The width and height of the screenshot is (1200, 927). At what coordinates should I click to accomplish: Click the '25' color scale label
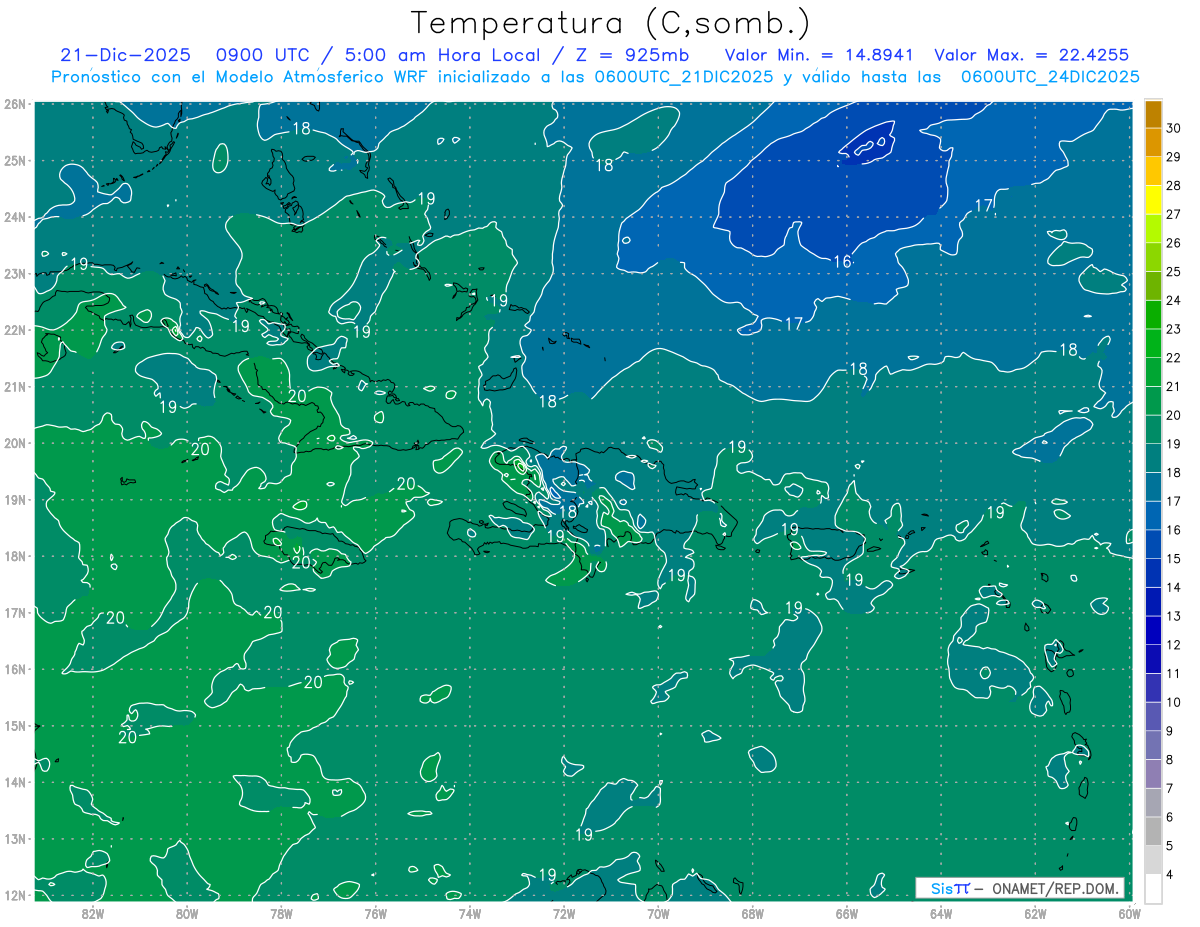click(x=1173, y=272)
